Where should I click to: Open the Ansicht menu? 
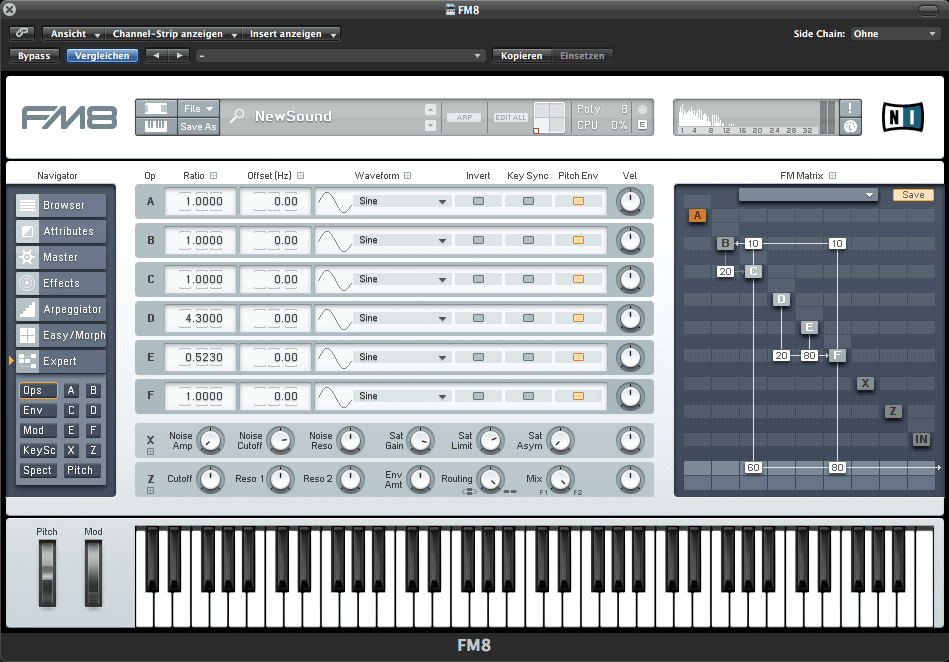point(75,34)
